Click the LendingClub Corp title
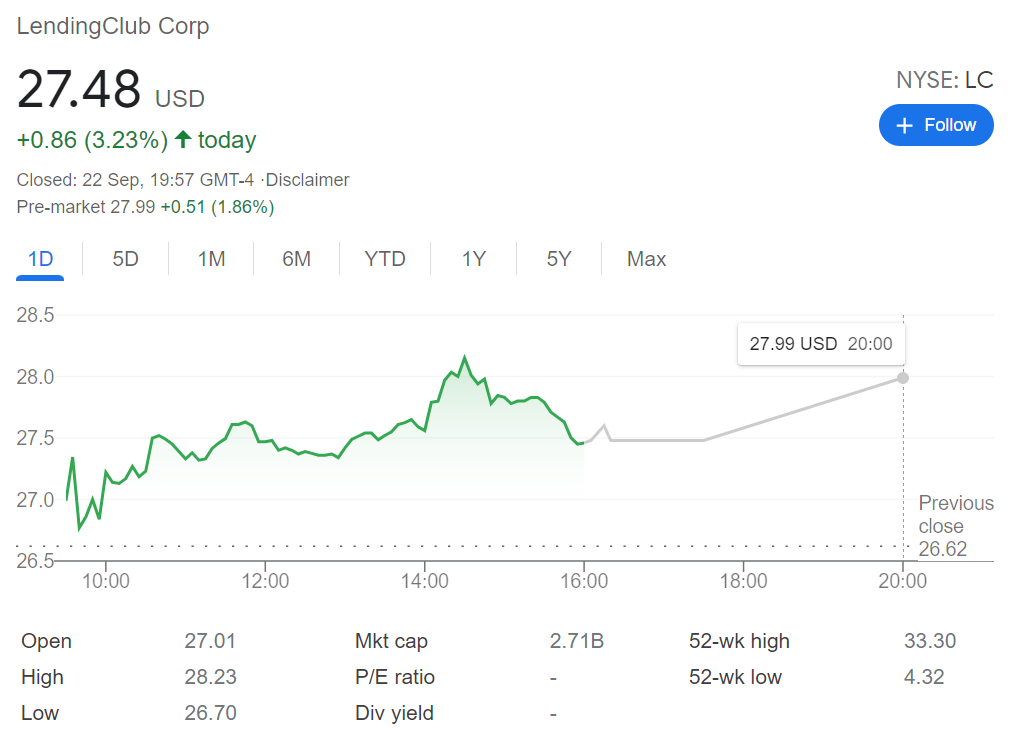Viewport: 1036px width, 738px height. tap(113, 26)
